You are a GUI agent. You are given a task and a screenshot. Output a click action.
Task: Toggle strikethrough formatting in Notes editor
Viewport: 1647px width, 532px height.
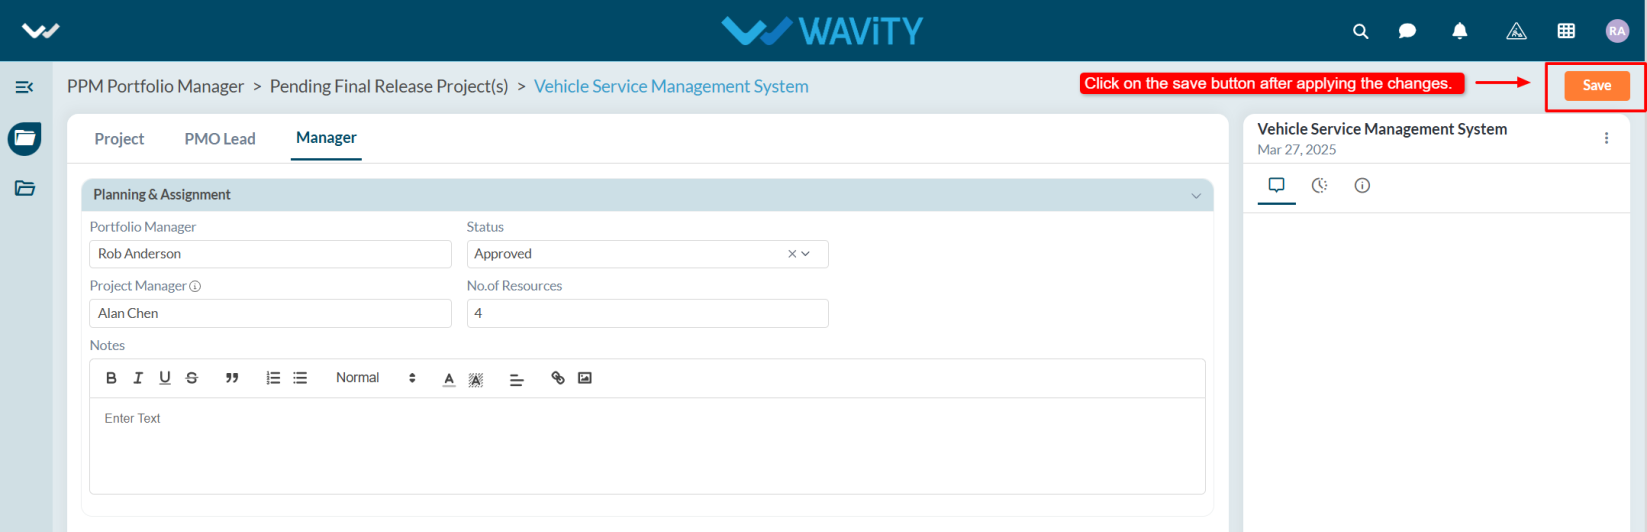click(x=192, y=378)
